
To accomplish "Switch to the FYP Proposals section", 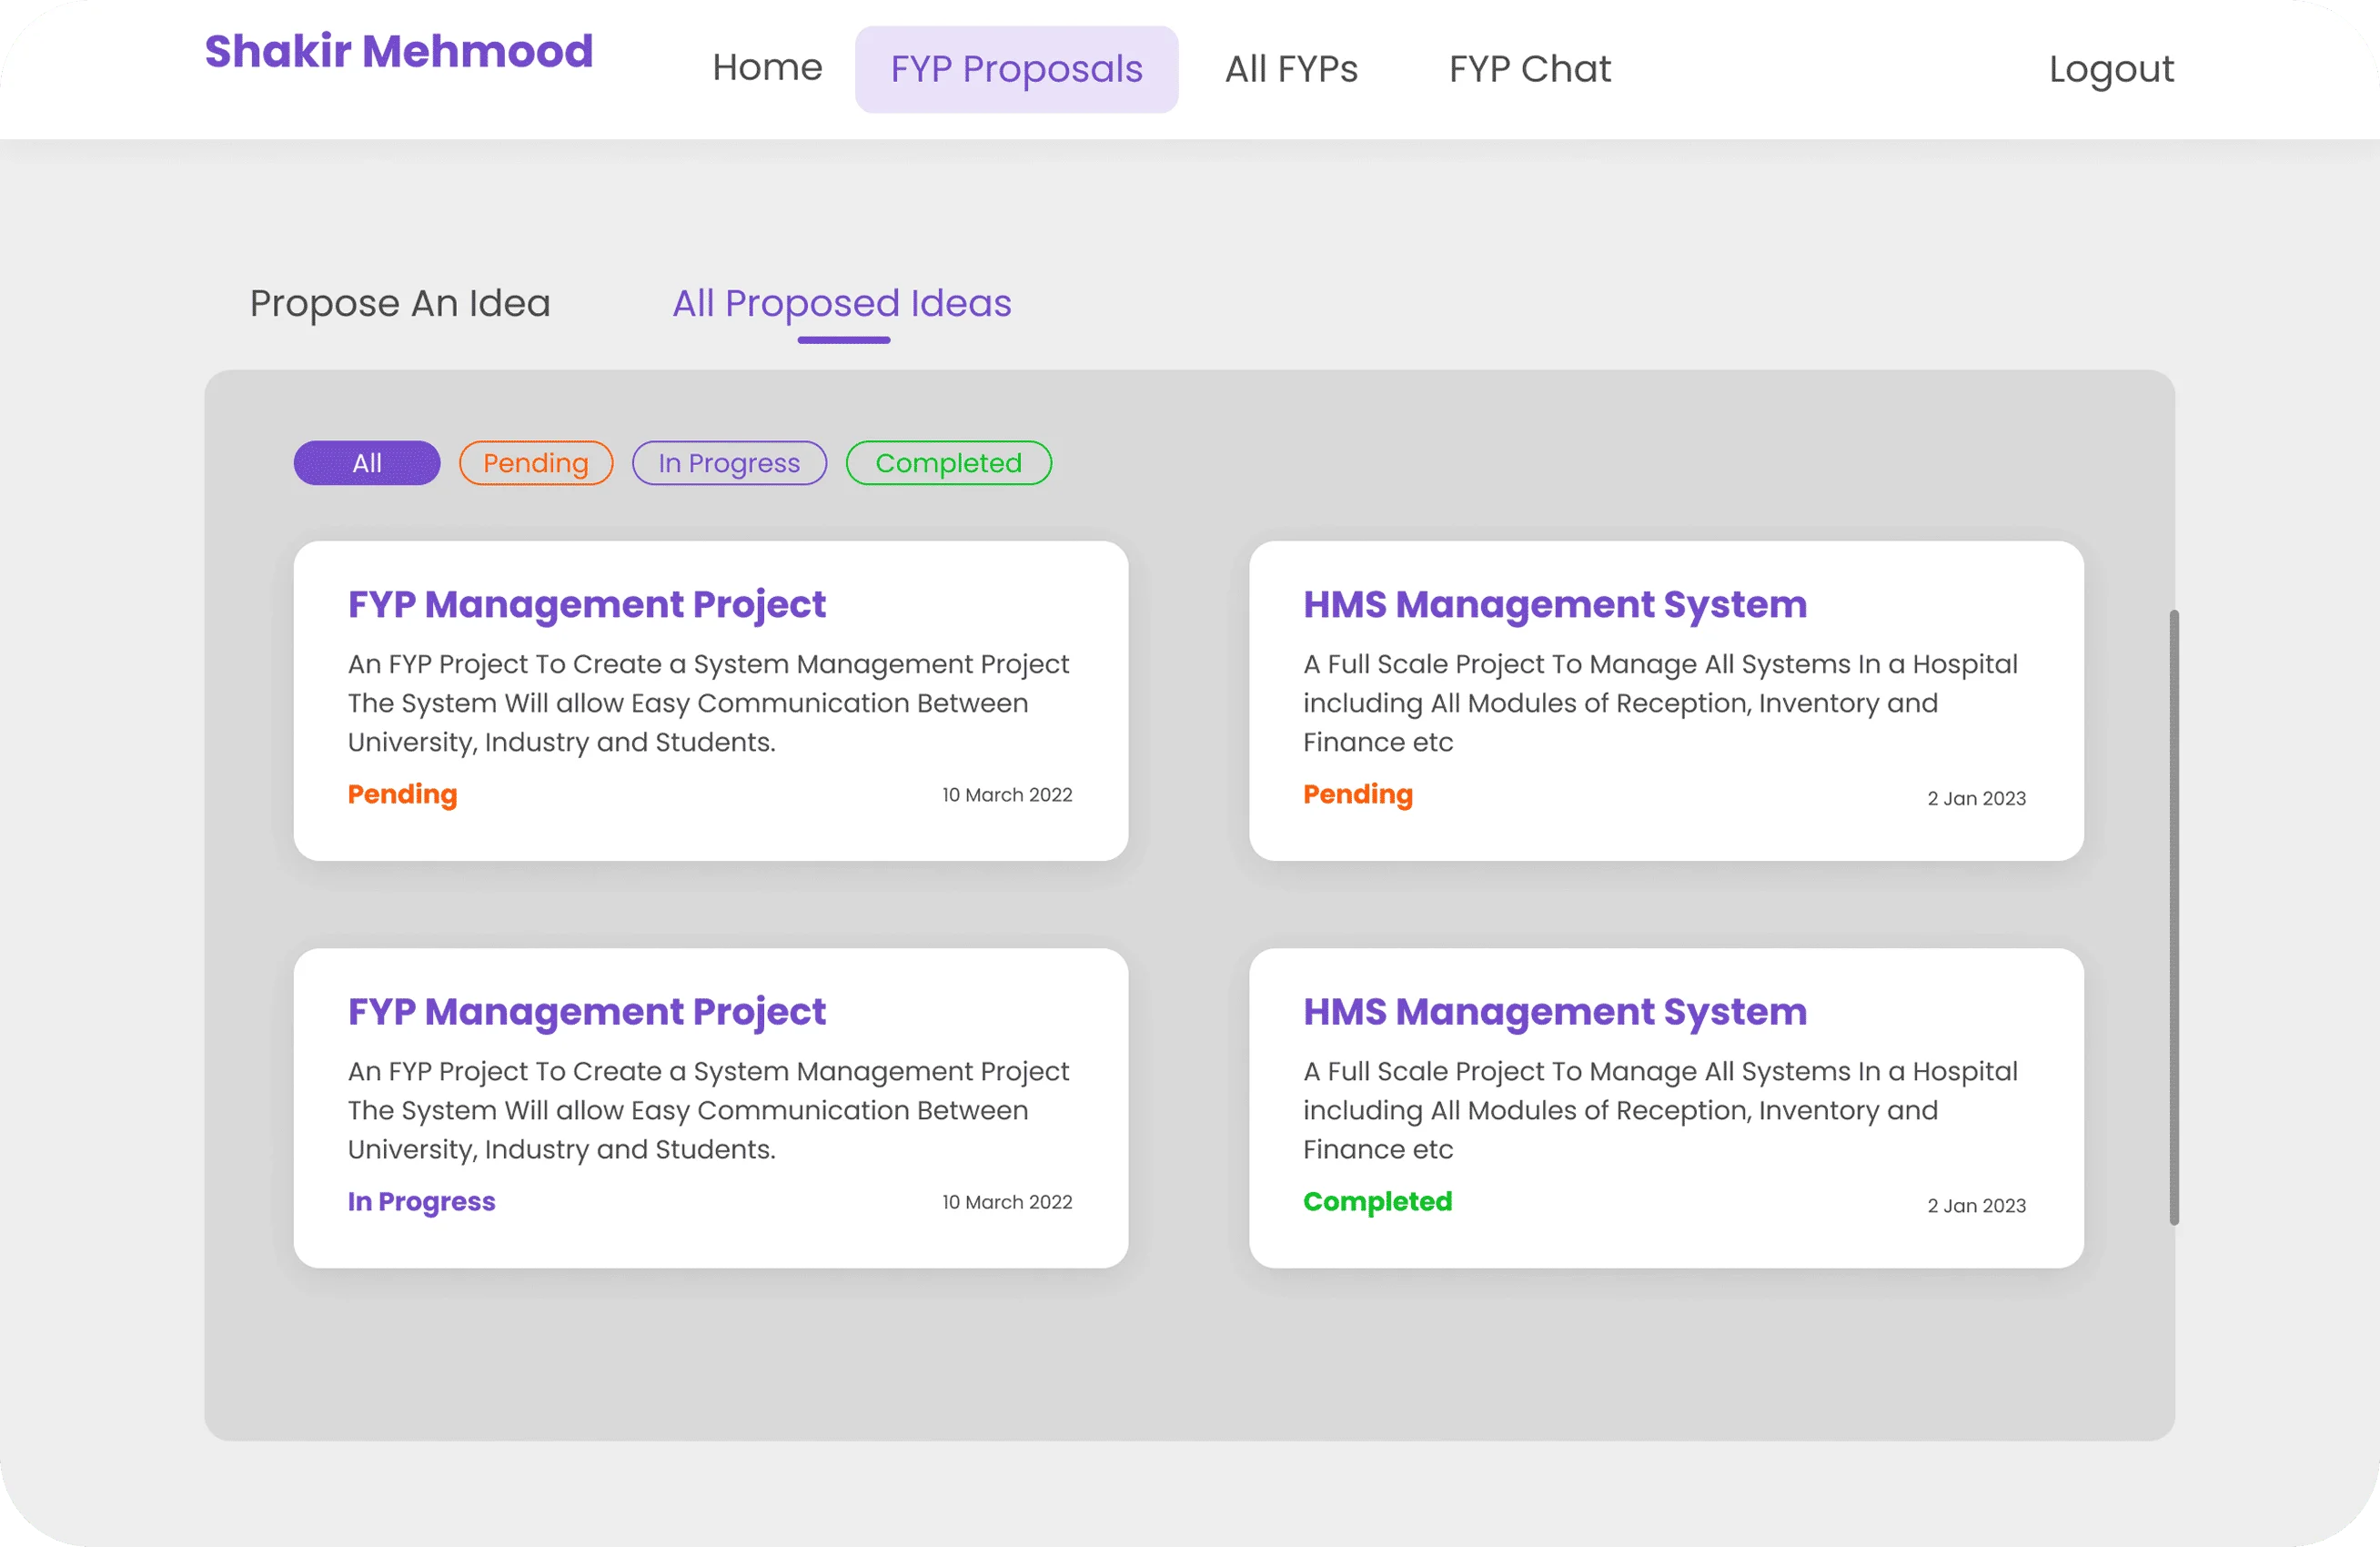I will click(x=1016, y=68).
